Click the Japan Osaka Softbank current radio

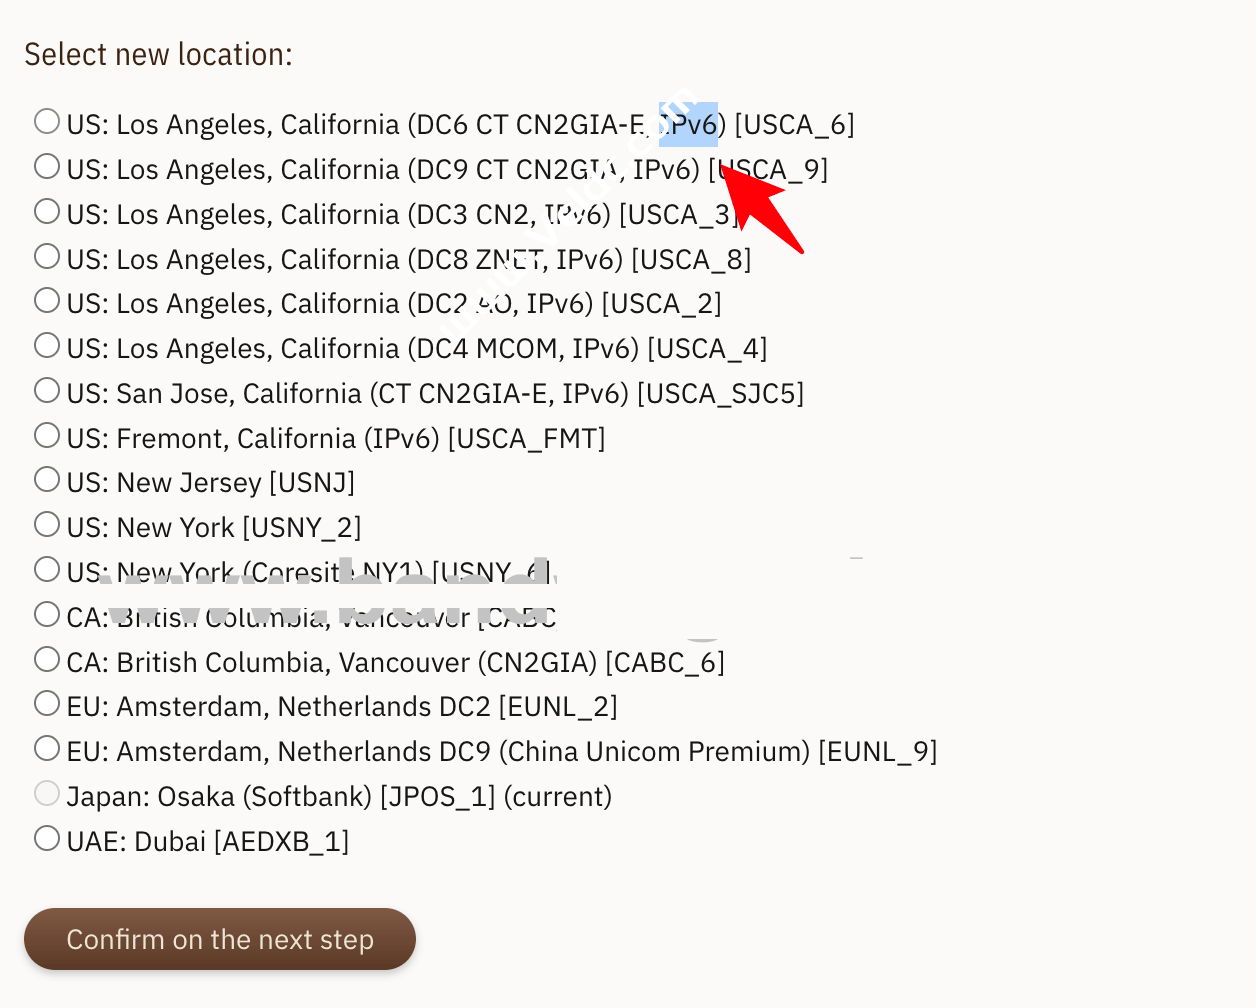pos(47,793)
